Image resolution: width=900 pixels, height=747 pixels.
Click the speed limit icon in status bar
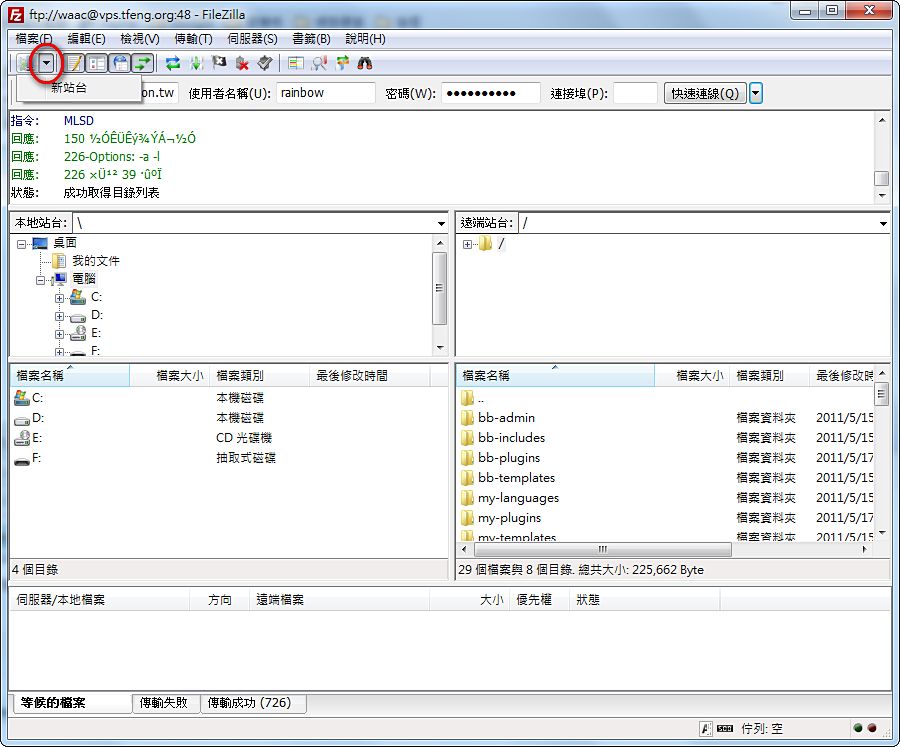click(x=725, y=729)
